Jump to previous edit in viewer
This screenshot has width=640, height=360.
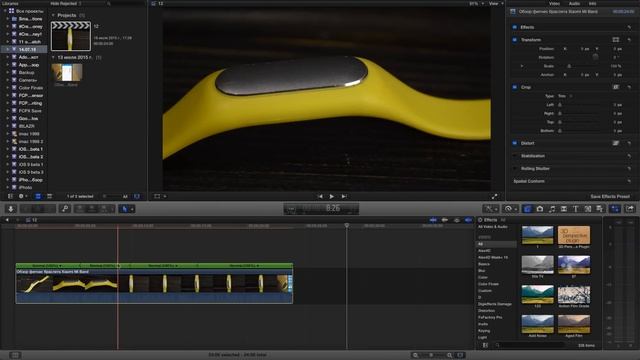[x=320, y=196]
